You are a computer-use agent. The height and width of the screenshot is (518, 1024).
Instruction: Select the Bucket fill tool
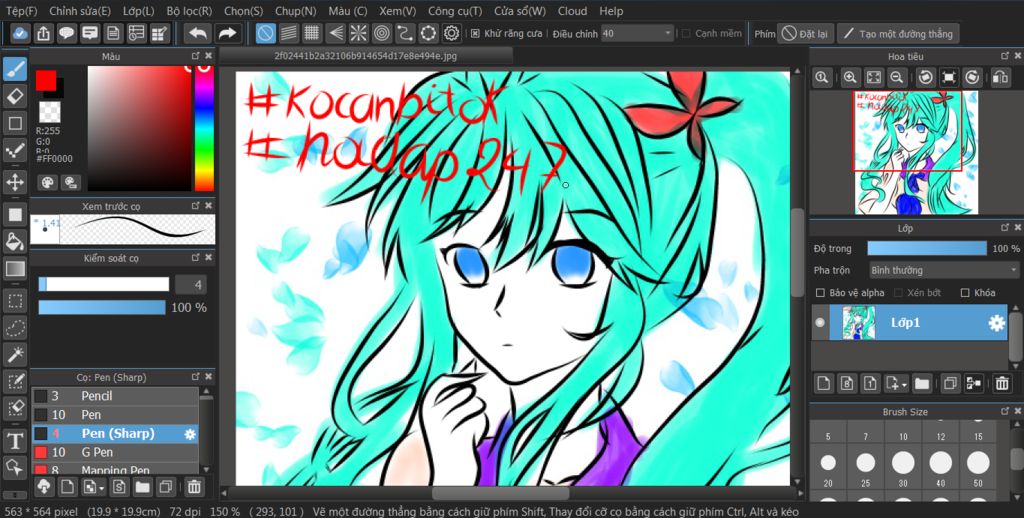(14, 242)
